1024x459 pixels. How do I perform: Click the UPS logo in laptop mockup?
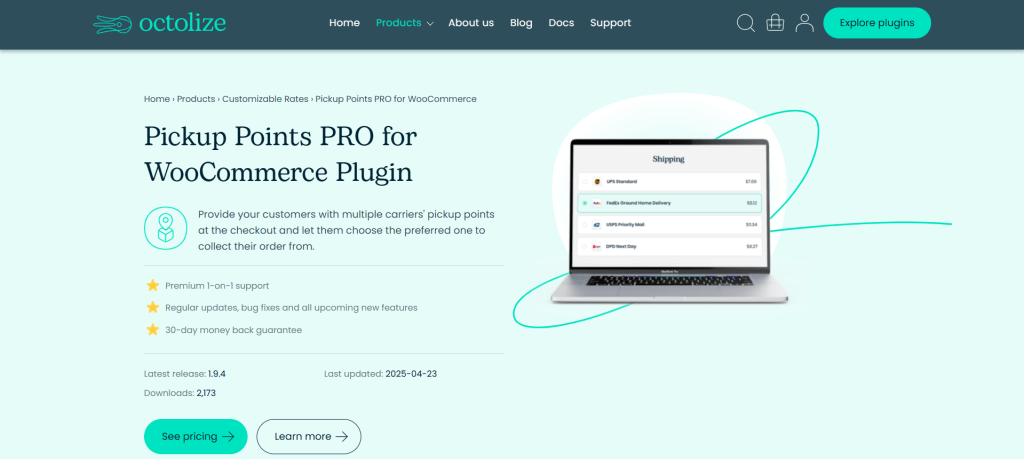tap(596, 182)
